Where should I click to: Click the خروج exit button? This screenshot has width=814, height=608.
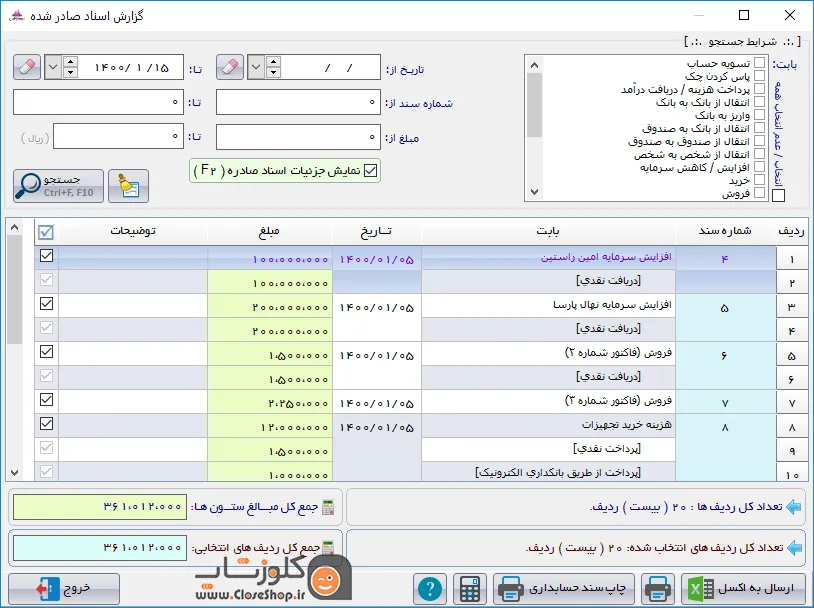64,589
